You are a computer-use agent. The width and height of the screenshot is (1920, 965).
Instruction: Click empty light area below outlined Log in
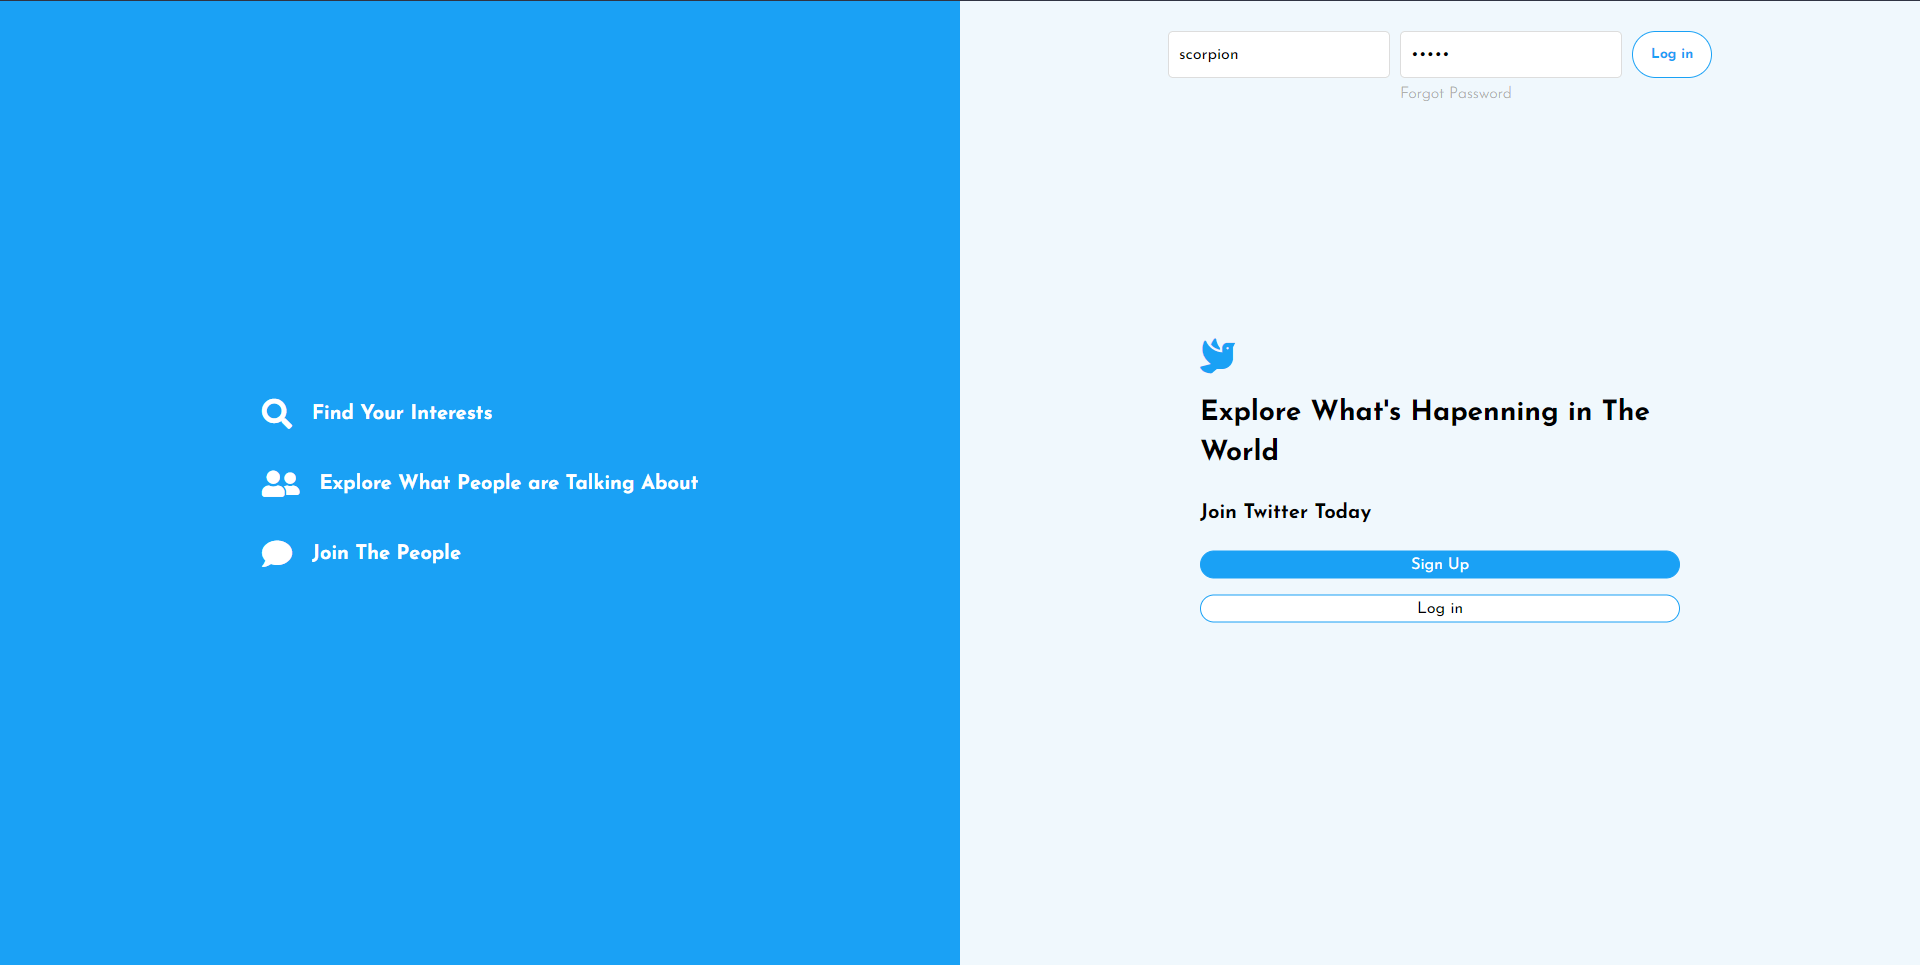1440,780
